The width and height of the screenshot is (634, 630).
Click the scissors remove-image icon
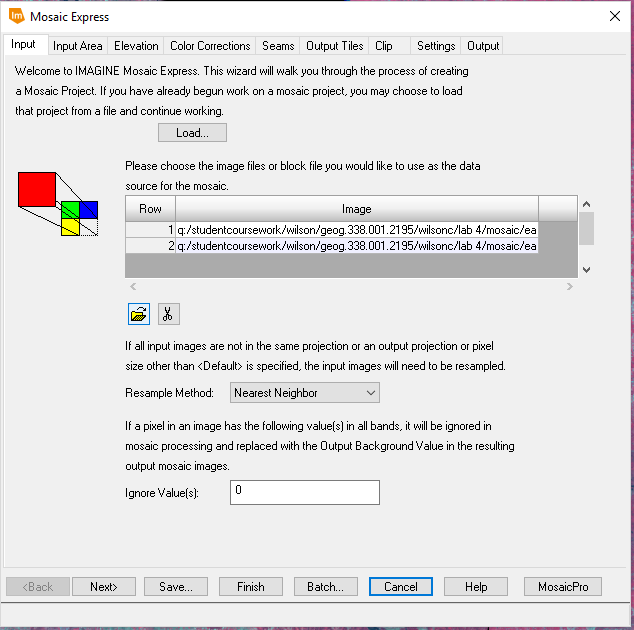[169, 314]
